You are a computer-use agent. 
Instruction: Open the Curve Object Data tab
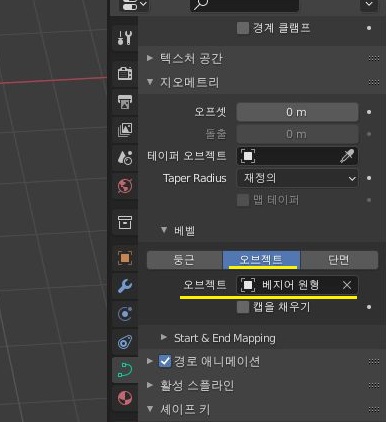click(x=125, y=370)
